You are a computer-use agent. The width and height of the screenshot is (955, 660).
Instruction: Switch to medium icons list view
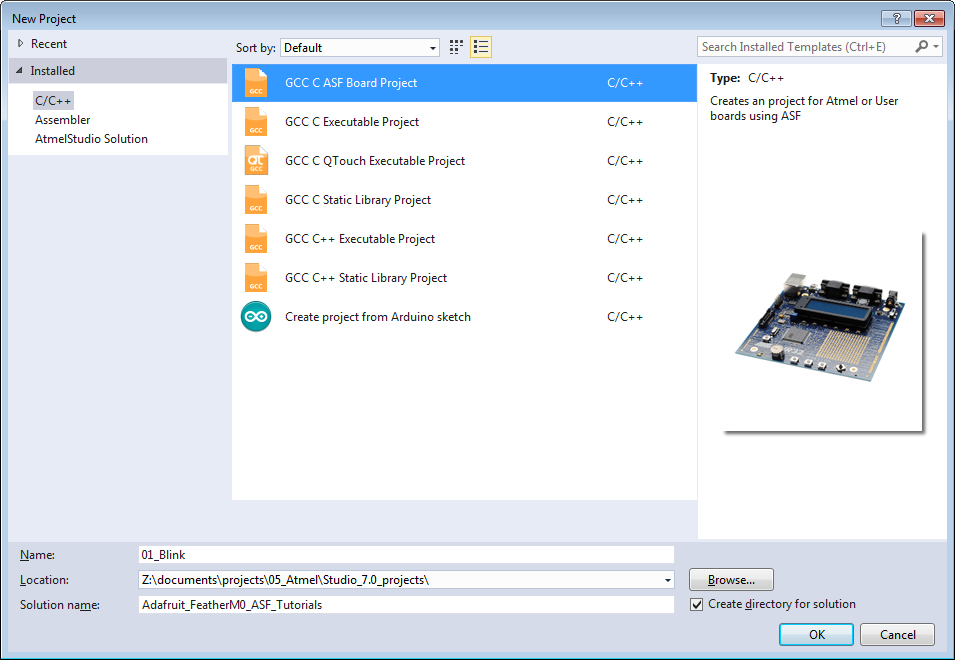coord(481,47)
